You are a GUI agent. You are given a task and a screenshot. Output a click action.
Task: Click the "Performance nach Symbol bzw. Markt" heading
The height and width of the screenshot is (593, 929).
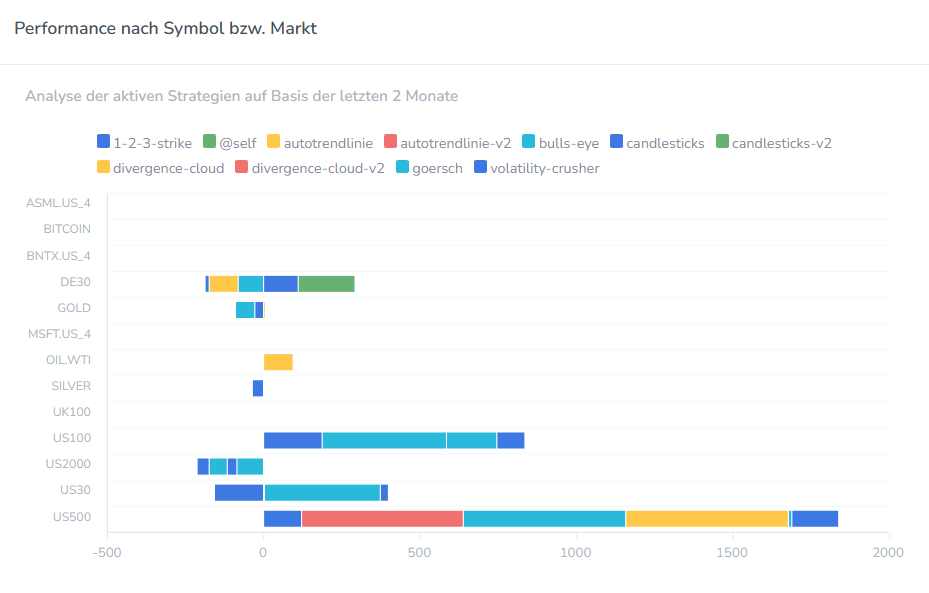165,28
